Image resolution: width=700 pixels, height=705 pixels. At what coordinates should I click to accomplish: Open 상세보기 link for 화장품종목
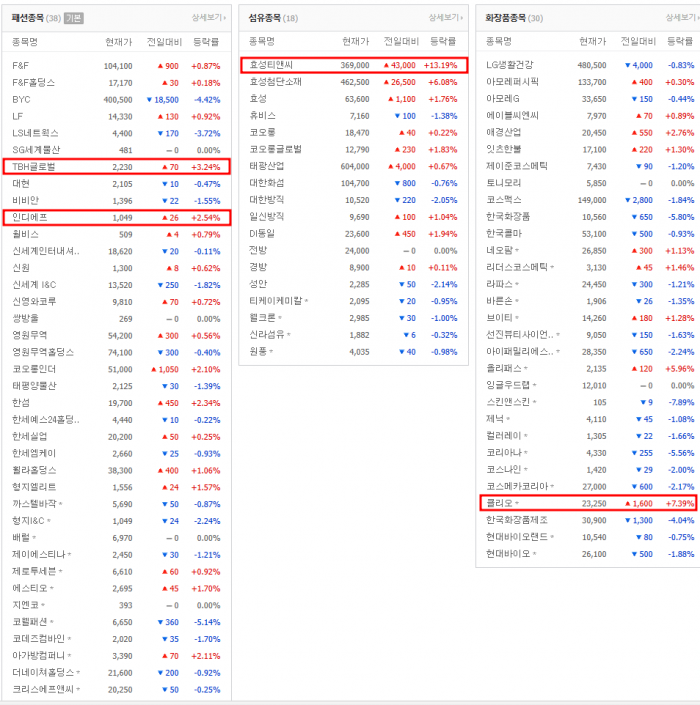tap(682, 18)
